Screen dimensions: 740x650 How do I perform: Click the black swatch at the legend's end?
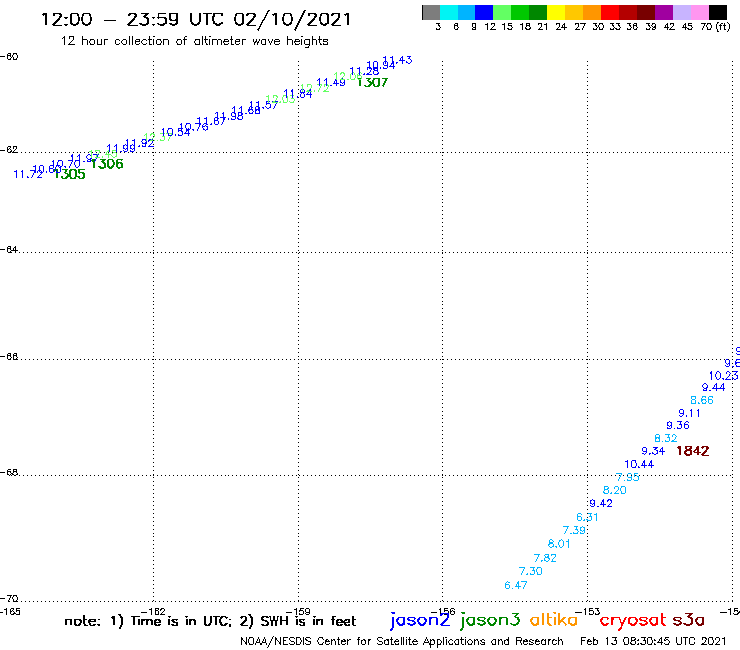[x=717, y=12]
